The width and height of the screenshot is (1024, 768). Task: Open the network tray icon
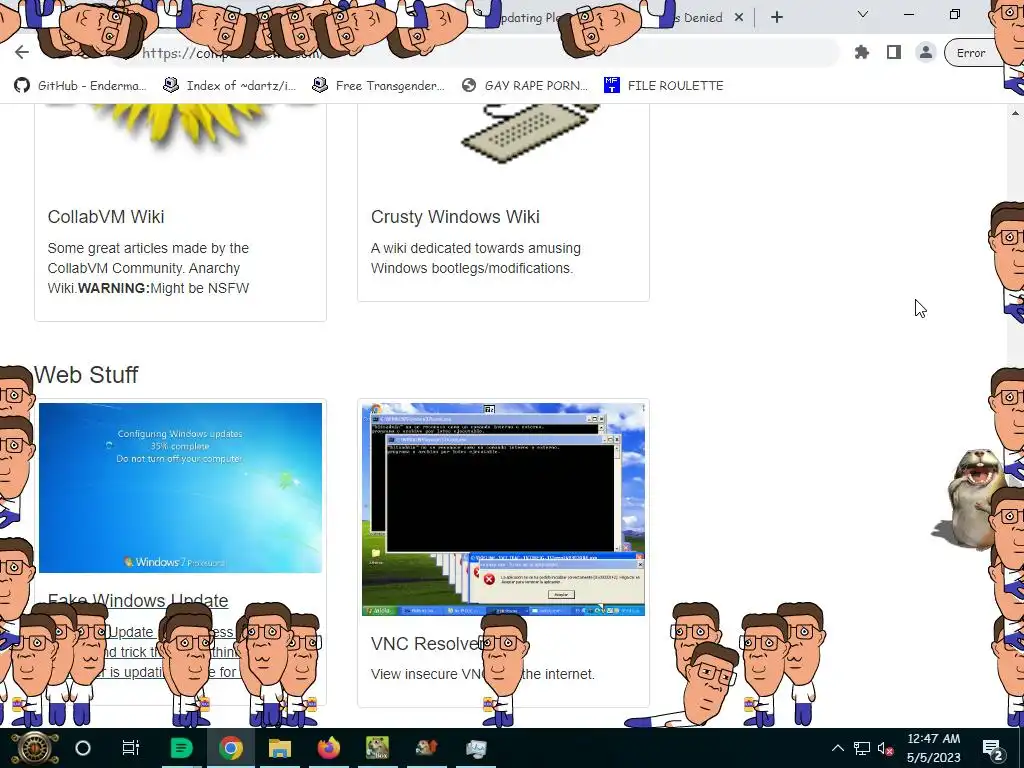coord(862,748)
